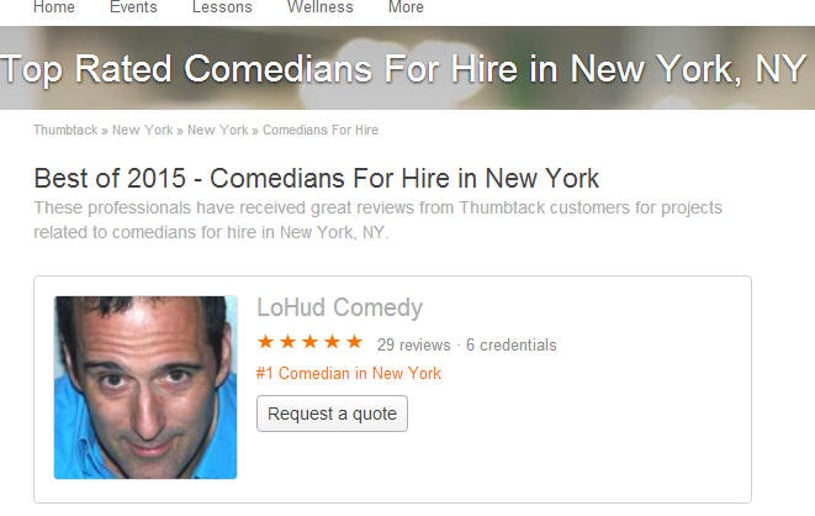Open the Comedians For Hire breadcrumb
This screenshot has width=815, height=516.
point(320,130)
